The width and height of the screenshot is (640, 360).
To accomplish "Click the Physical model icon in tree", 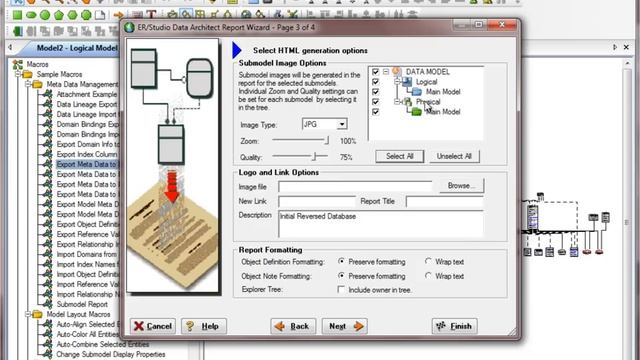I will (407, 102).
